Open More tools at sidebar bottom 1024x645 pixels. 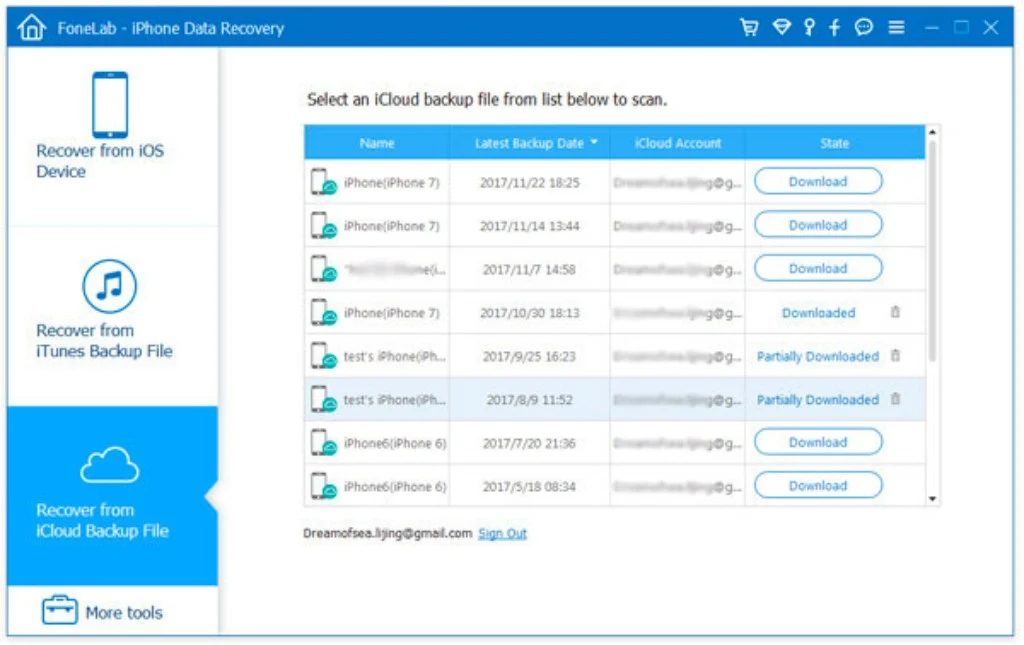(x=113, y=610)
